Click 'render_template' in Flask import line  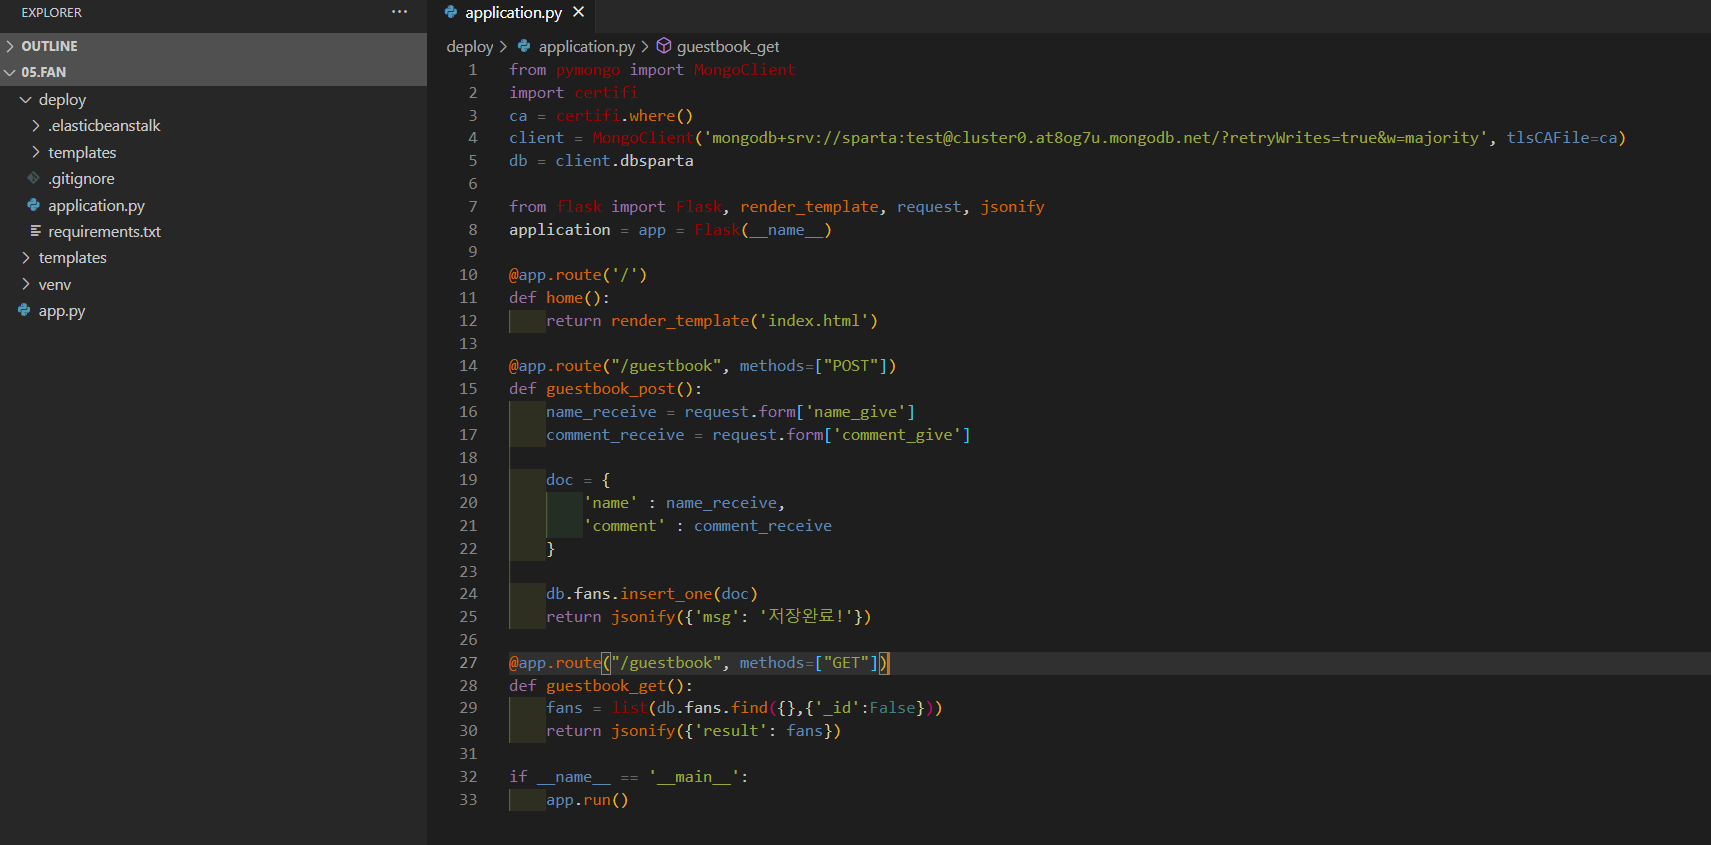[809, 207]
